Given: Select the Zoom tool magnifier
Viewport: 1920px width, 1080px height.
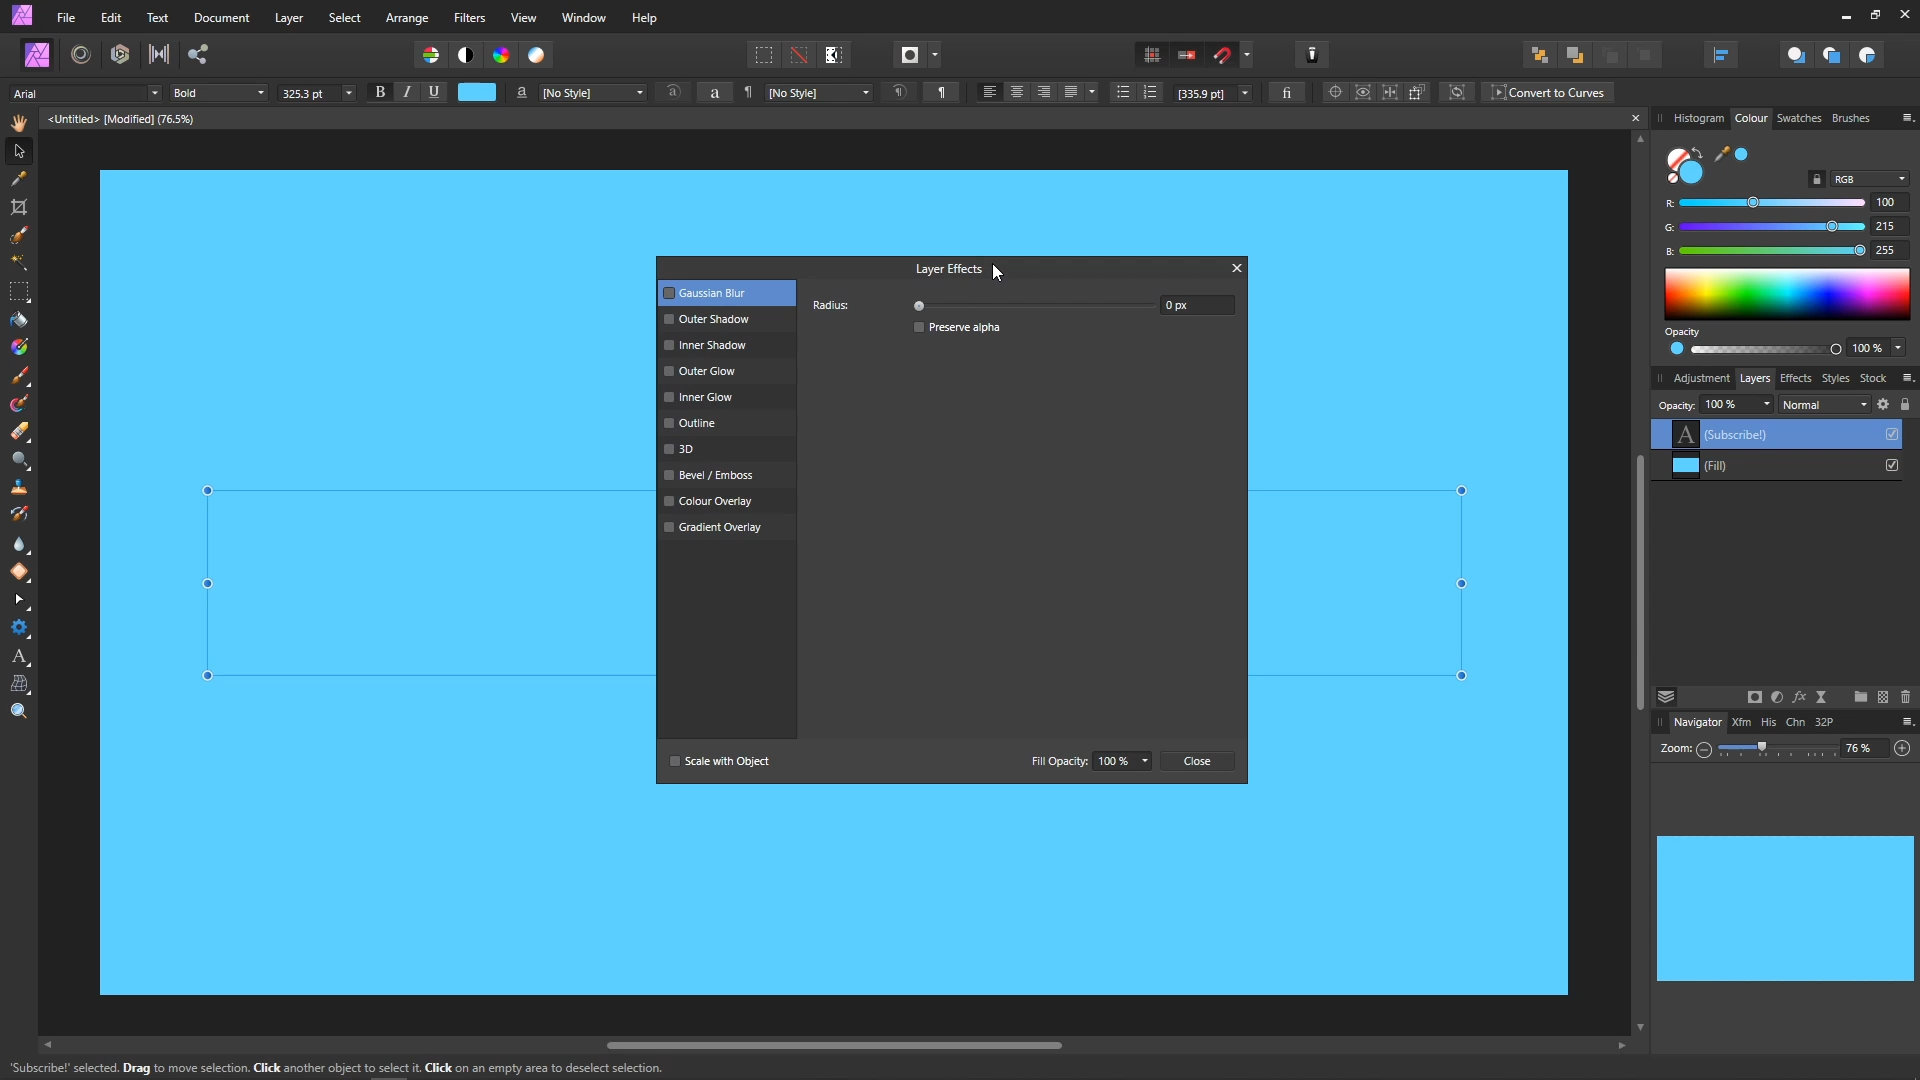Looking at the screenshot, I should 19,711.
